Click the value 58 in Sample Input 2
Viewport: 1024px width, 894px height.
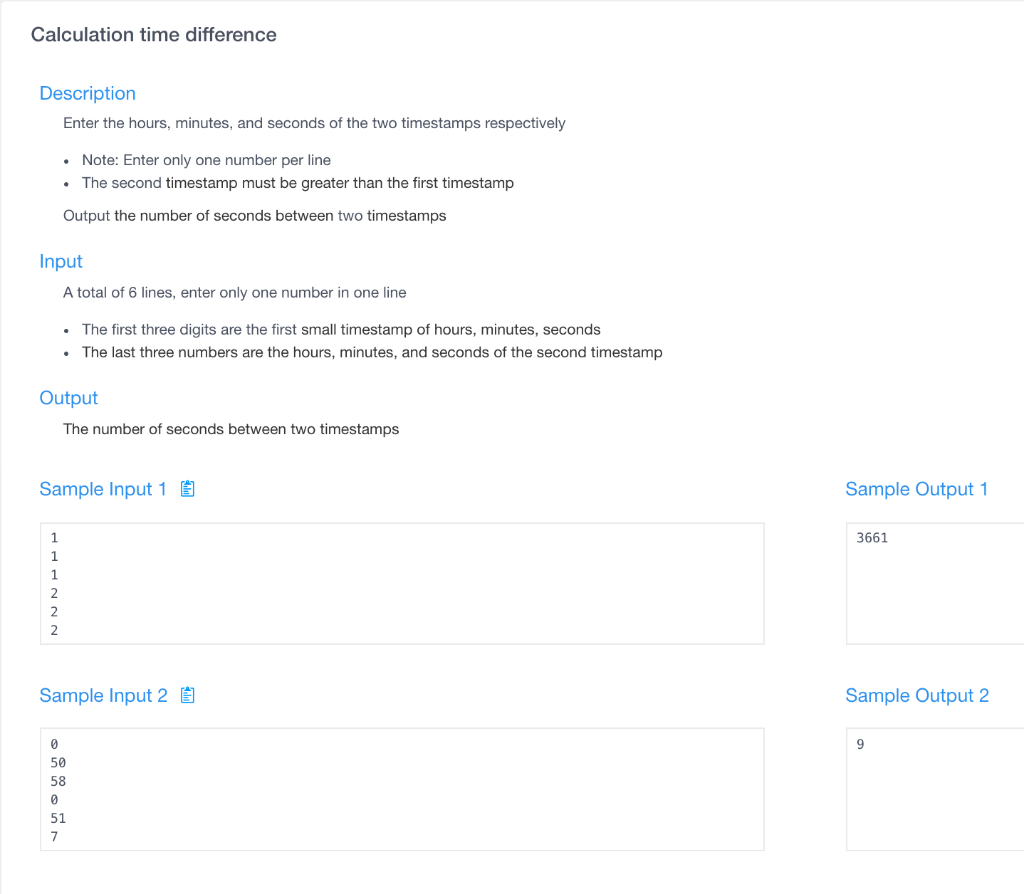[x=58, y=781]
